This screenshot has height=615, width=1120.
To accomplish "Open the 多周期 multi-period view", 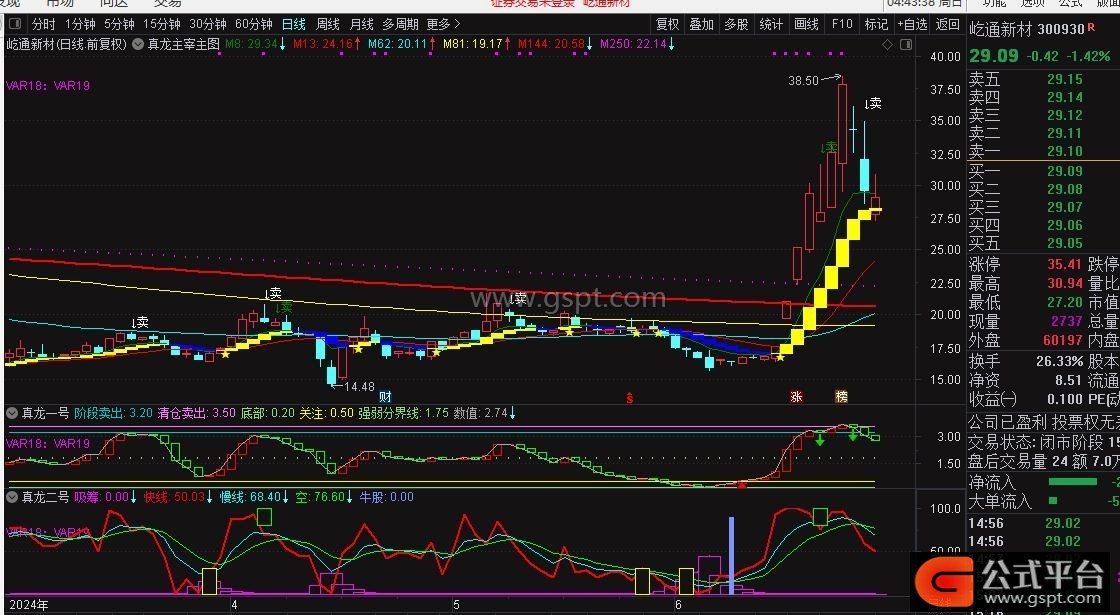I will point(400,24).
